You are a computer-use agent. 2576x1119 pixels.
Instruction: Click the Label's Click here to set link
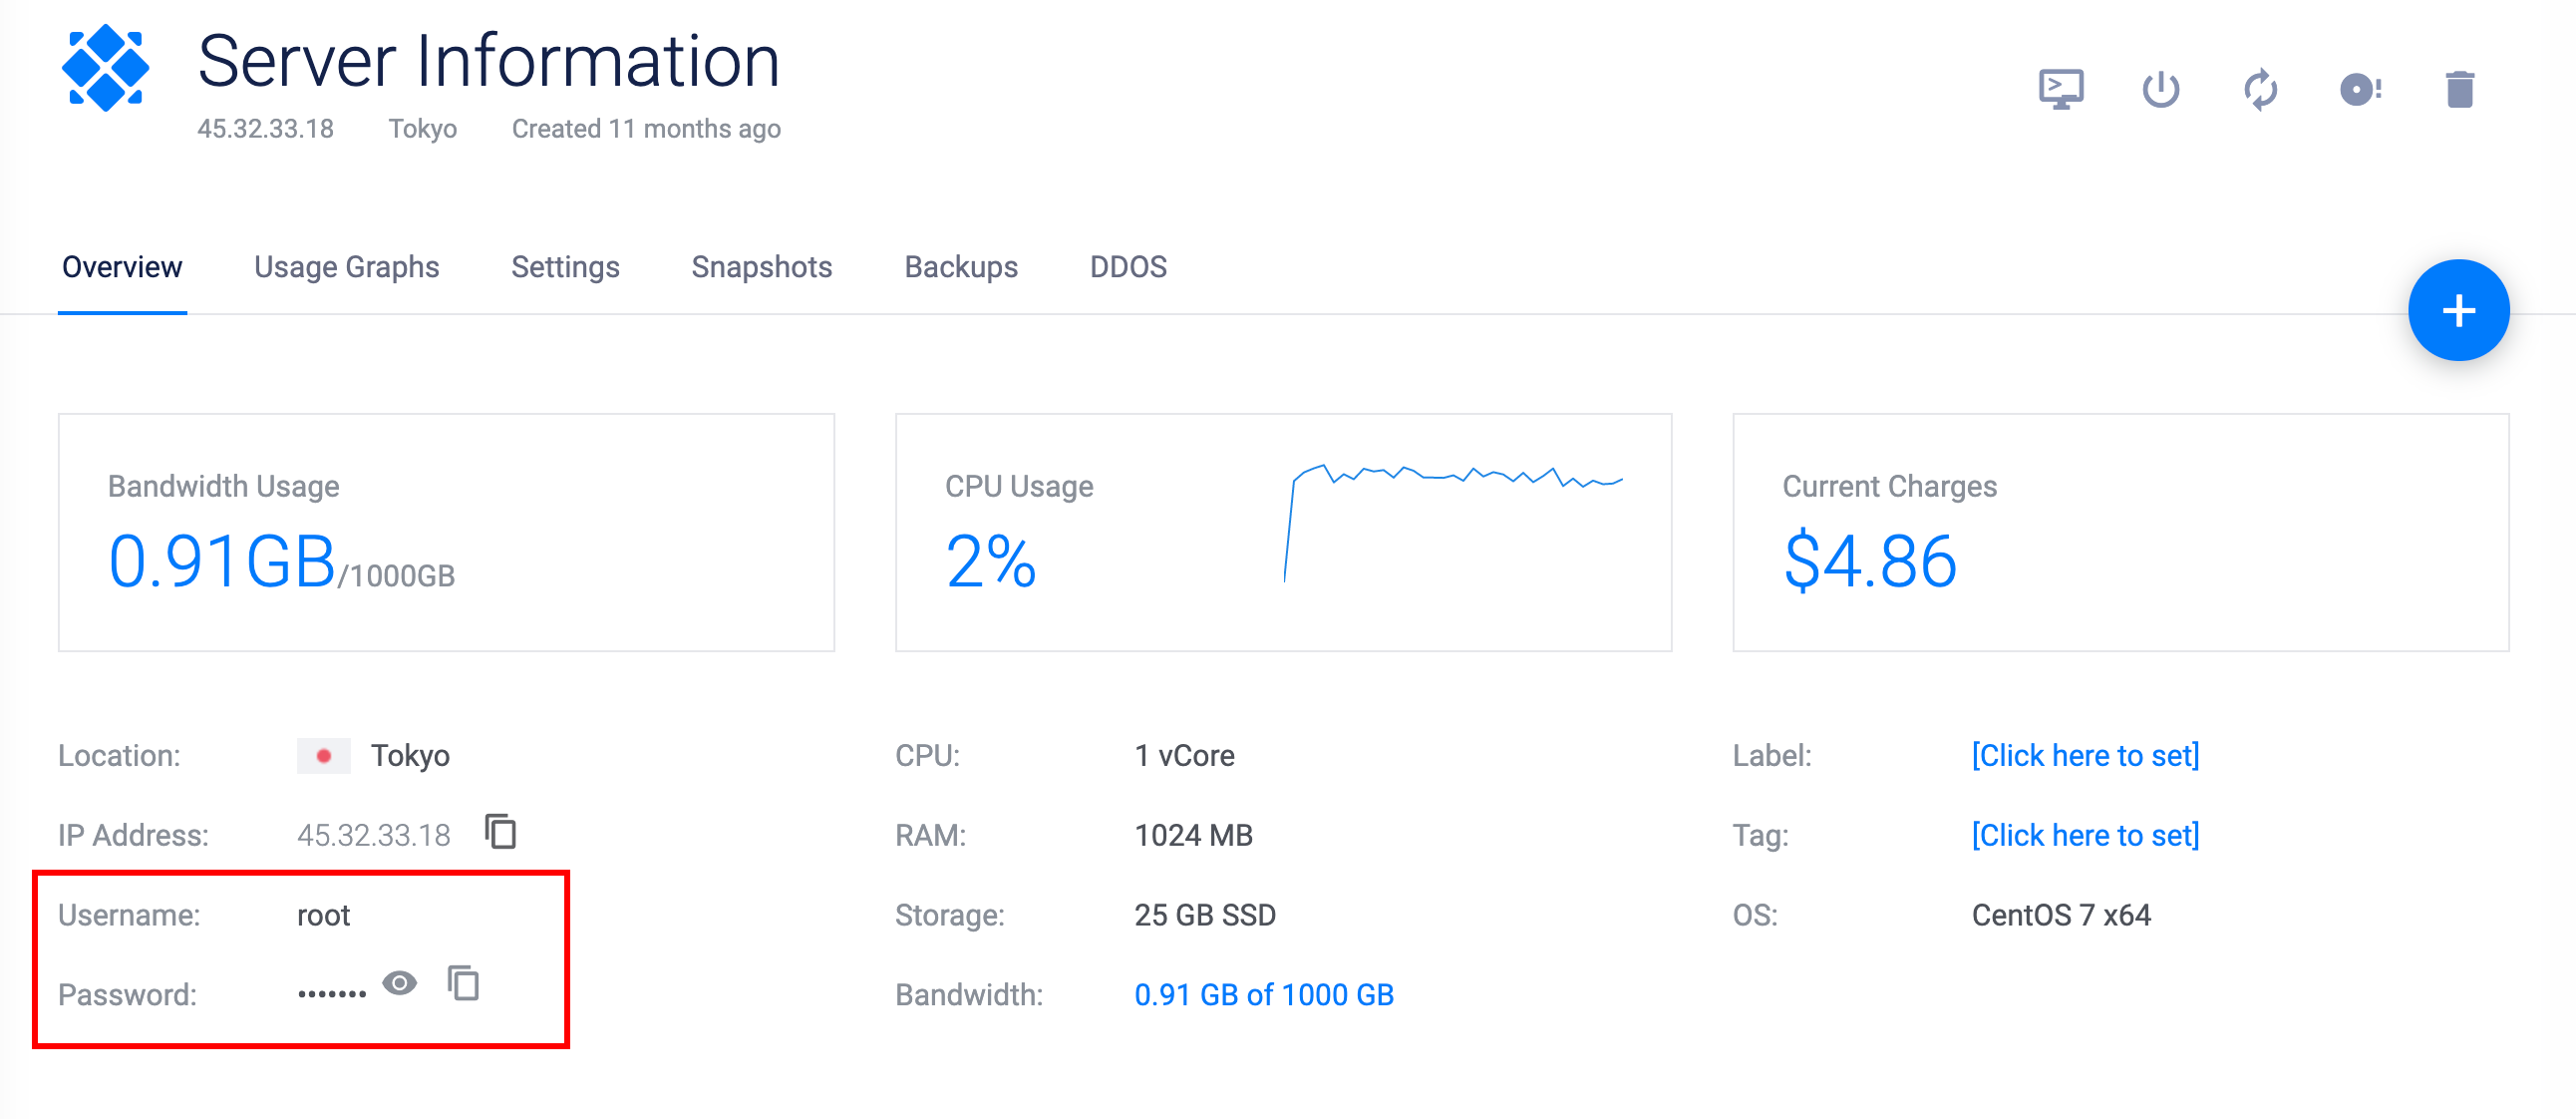[x=2085, y=755]
